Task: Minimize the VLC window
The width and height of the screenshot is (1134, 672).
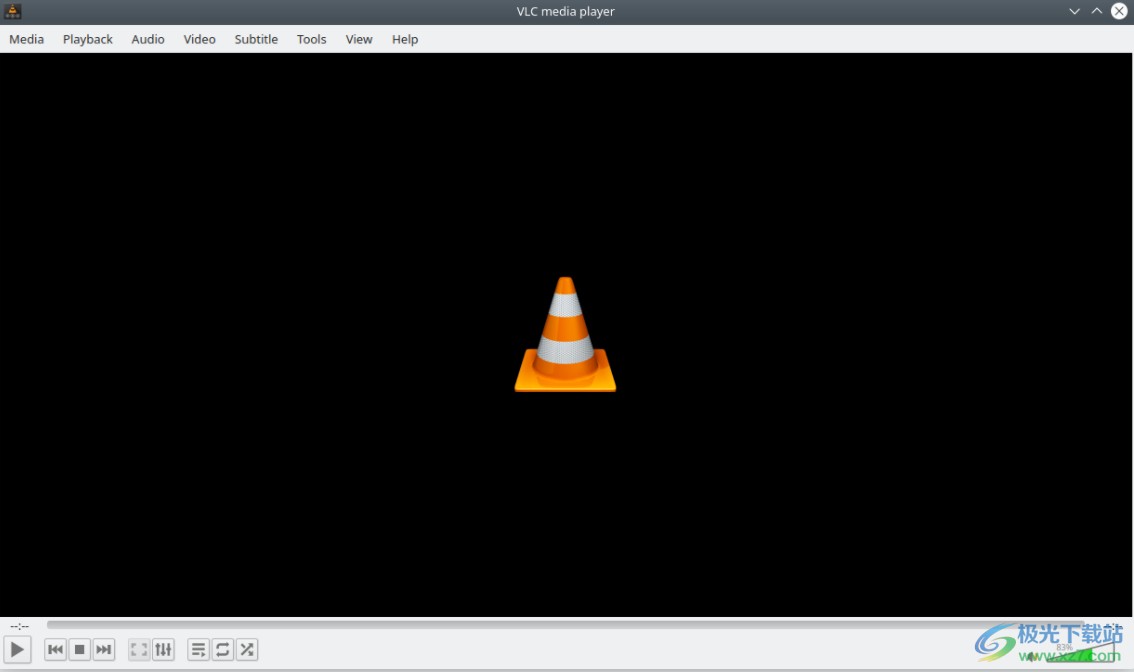Action: point(1075,12)
